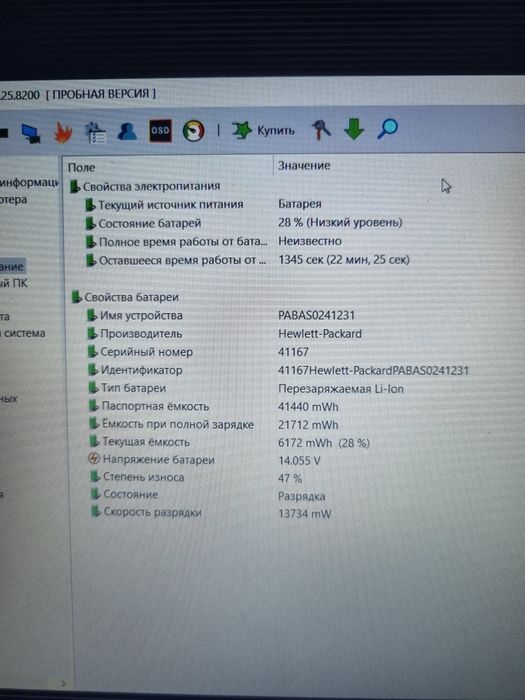Viewport: 525px width, 700px height.
Task: Click sidebar horizontal scrollbar right arrow
Action: coord(63,683)
